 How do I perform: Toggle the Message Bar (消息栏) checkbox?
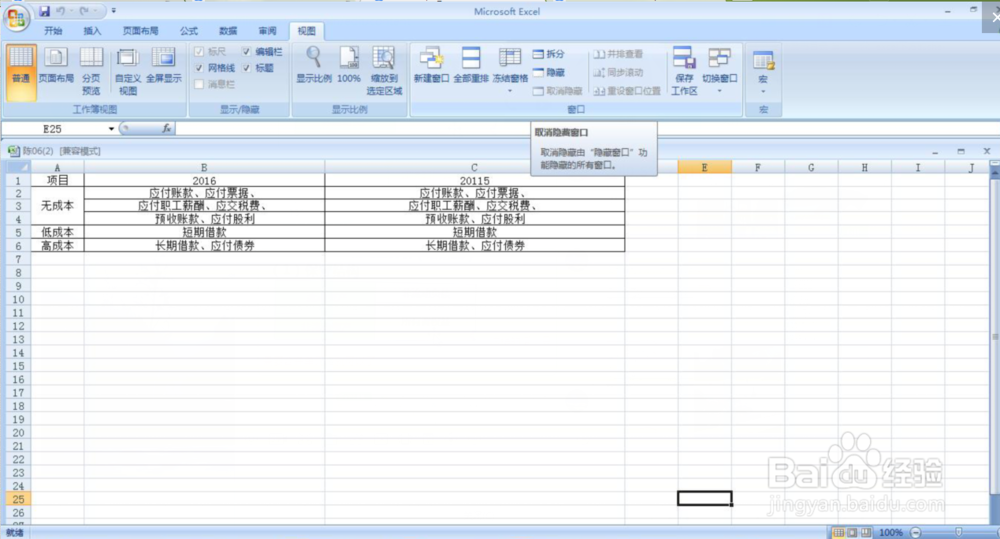(199, 84)
